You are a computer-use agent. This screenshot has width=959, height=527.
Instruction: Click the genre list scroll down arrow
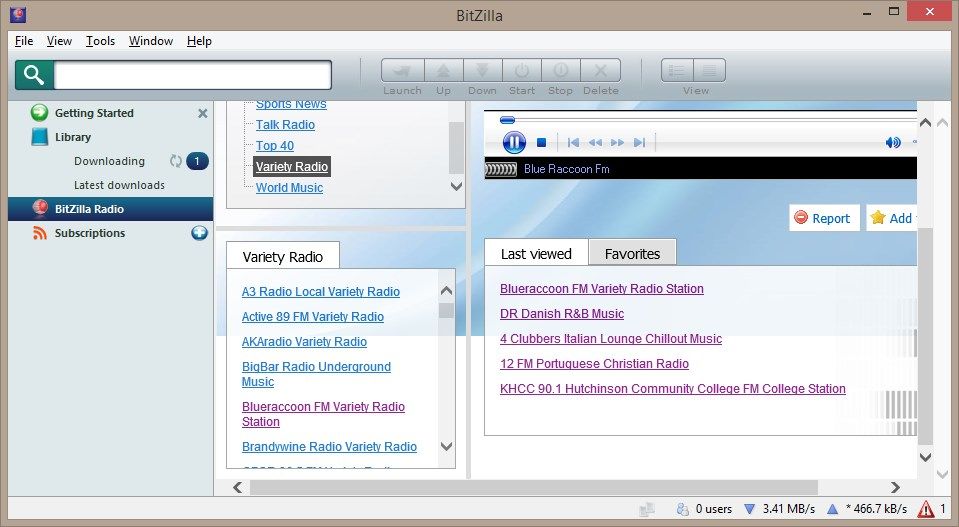[456, 186]
